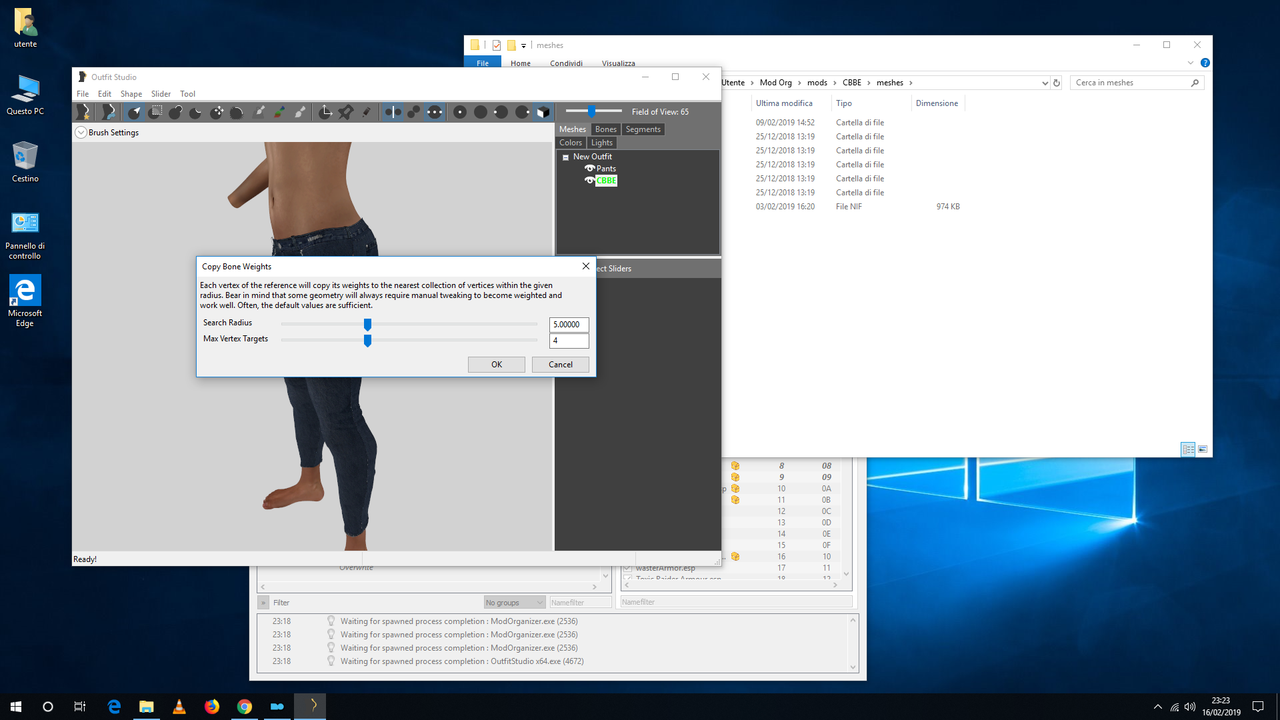
Task: Click mods in the Explorer address path
Action: pyautogui.click(x=817, y=83)
